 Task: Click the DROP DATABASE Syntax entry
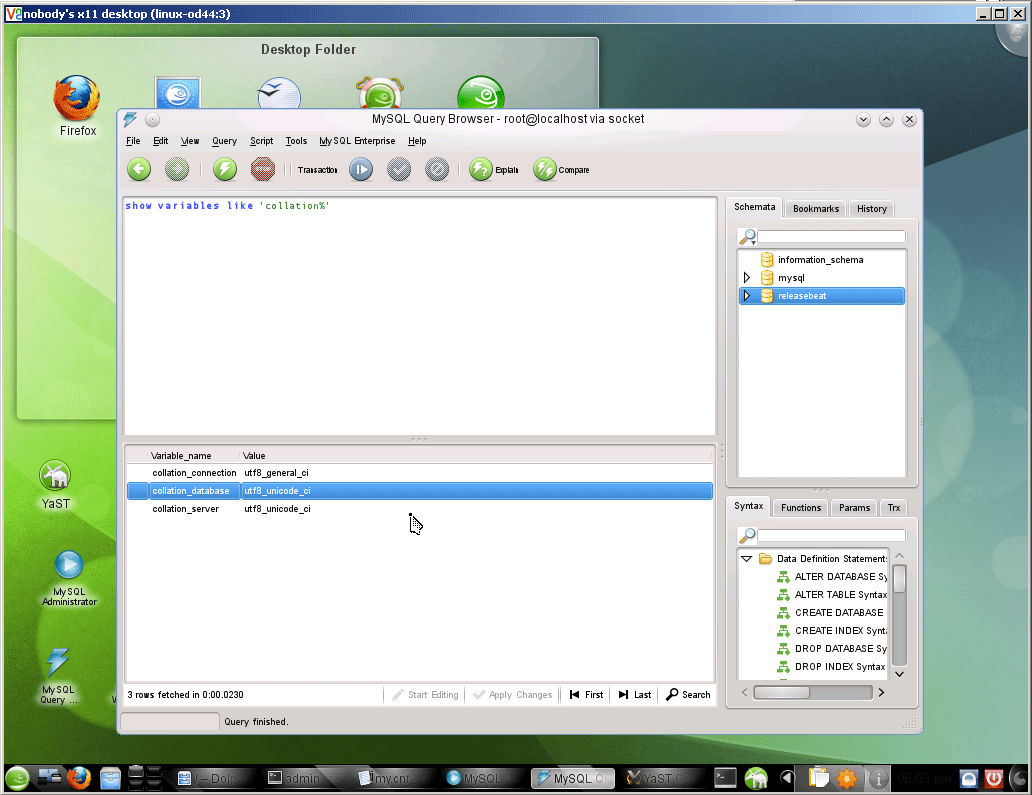pyautogui.click(x=840, y=649)
